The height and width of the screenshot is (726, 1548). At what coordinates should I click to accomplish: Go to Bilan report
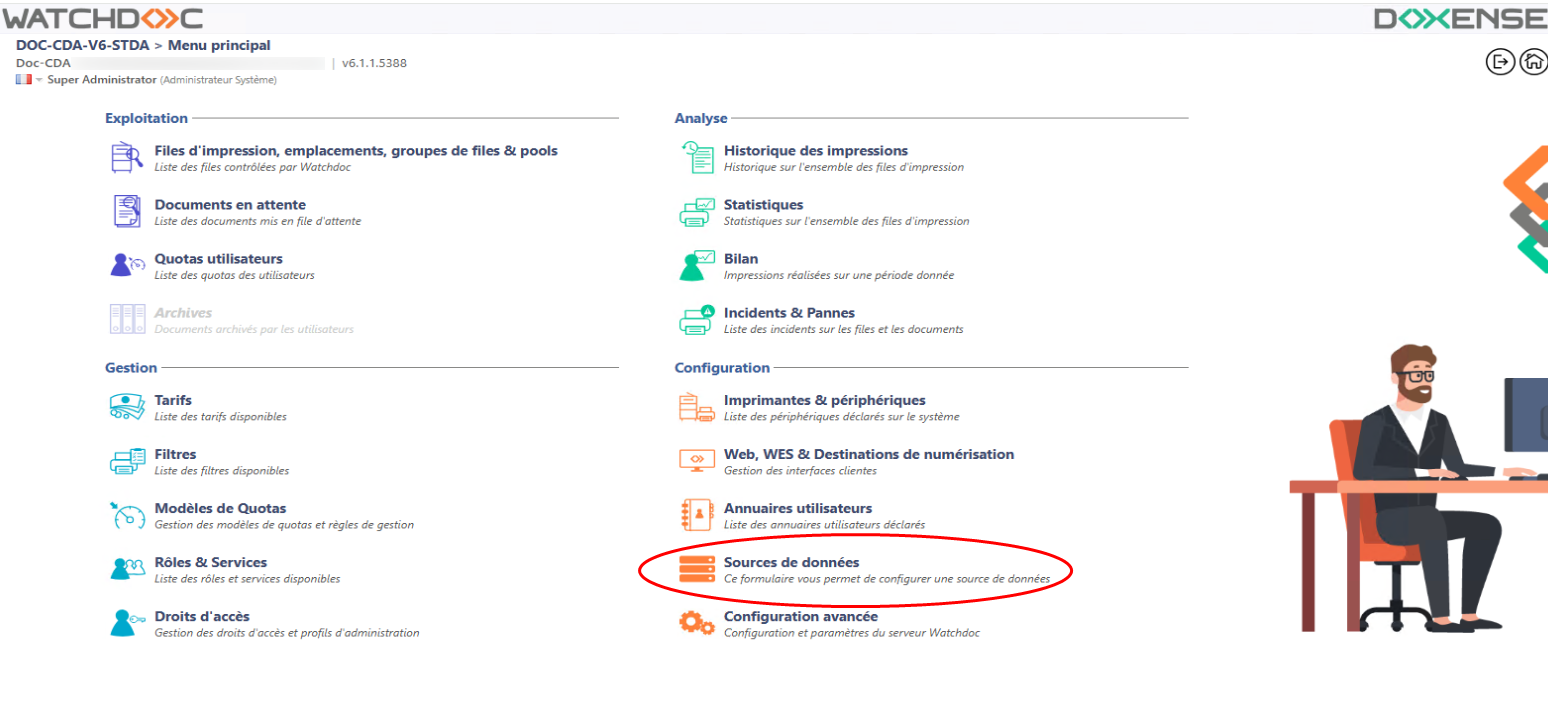click(x=741, y=259)
